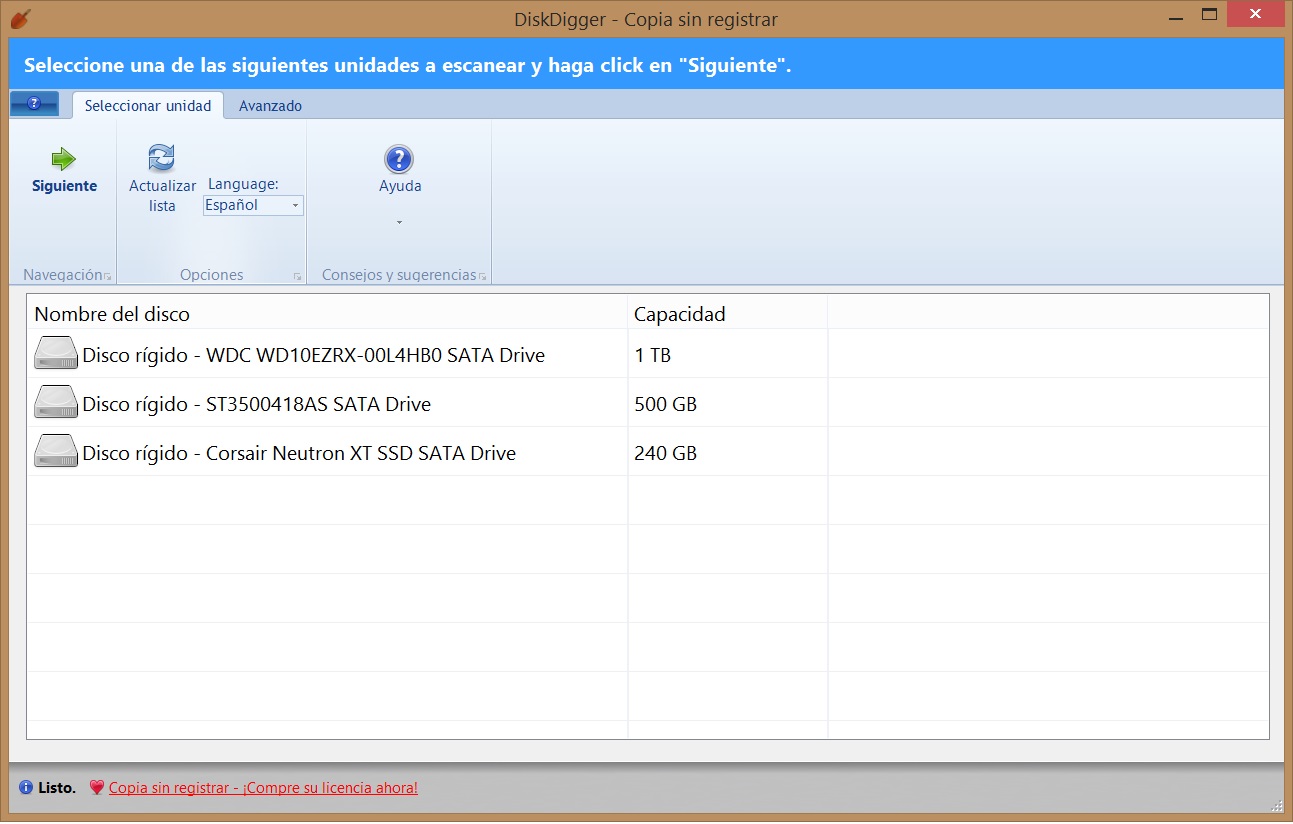Click the drive icon for Corsair Neutron disk
The width and height of the screenshot is (1293, 824).
tap(56, 451)
